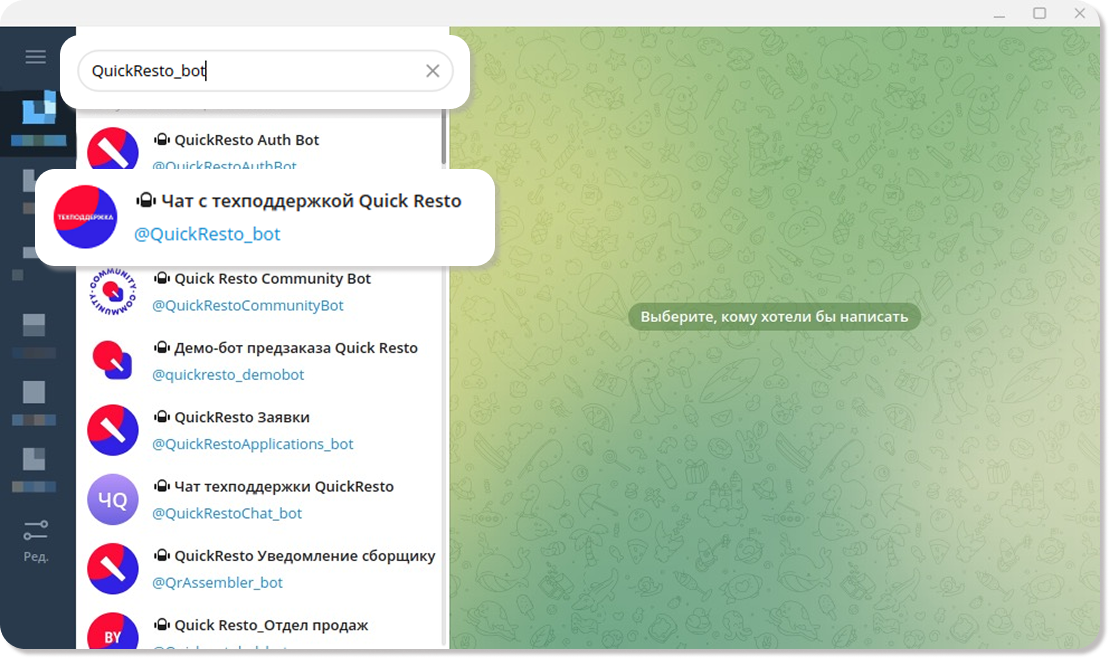Click the QuickResto Уведомление сборщику avatar
Image resolution: width=1109 pixels, height=658 pixels.
click(113, 568)
